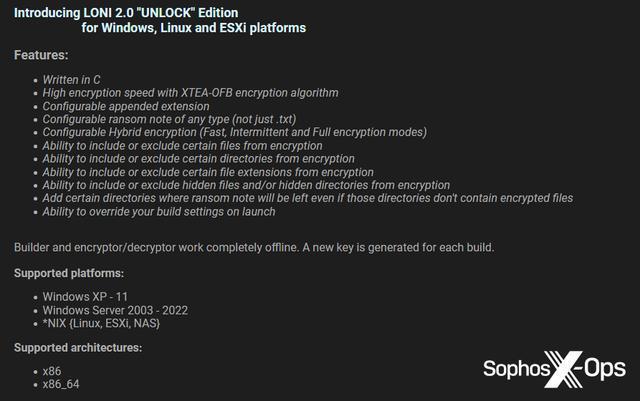The height and width of the screenshot is (401, 640).
Task: Click the 'Builder and encryptor/decryptor' paragraph
Action: pyautogui.click(x=252, y=246)
